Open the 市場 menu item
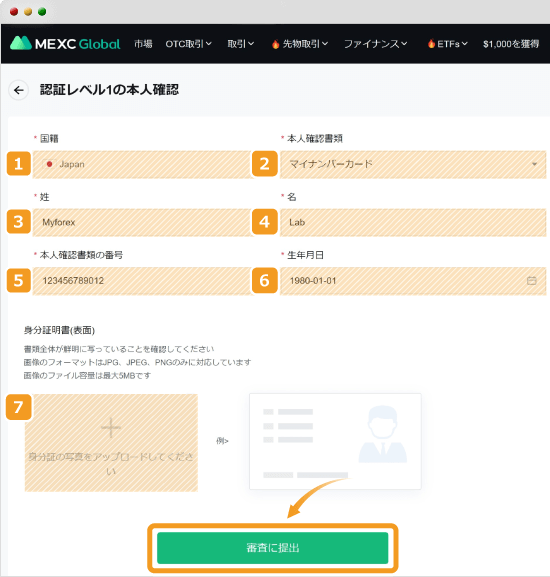Image resolution: width=550 pixels, height=577 pixels. [143, 44]
